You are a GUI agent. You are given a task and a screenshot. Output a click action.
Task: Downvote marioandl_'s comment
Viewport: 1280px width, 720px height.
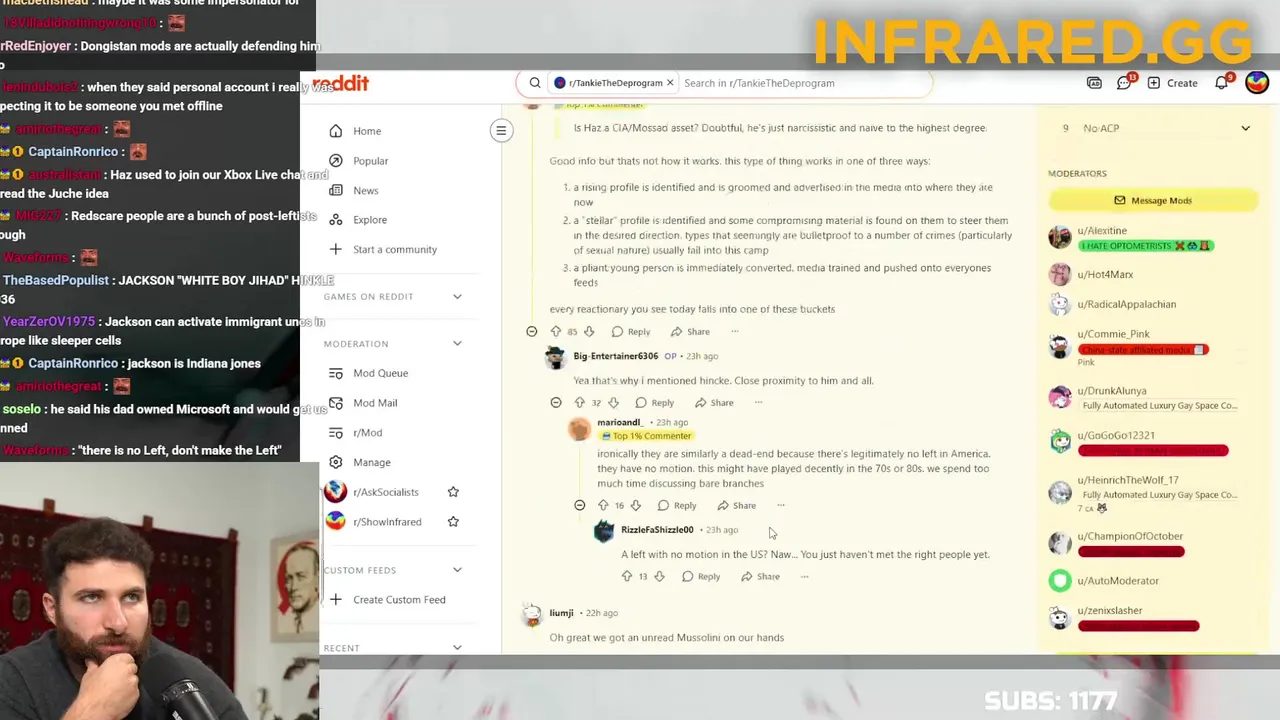tap(636, 506)
